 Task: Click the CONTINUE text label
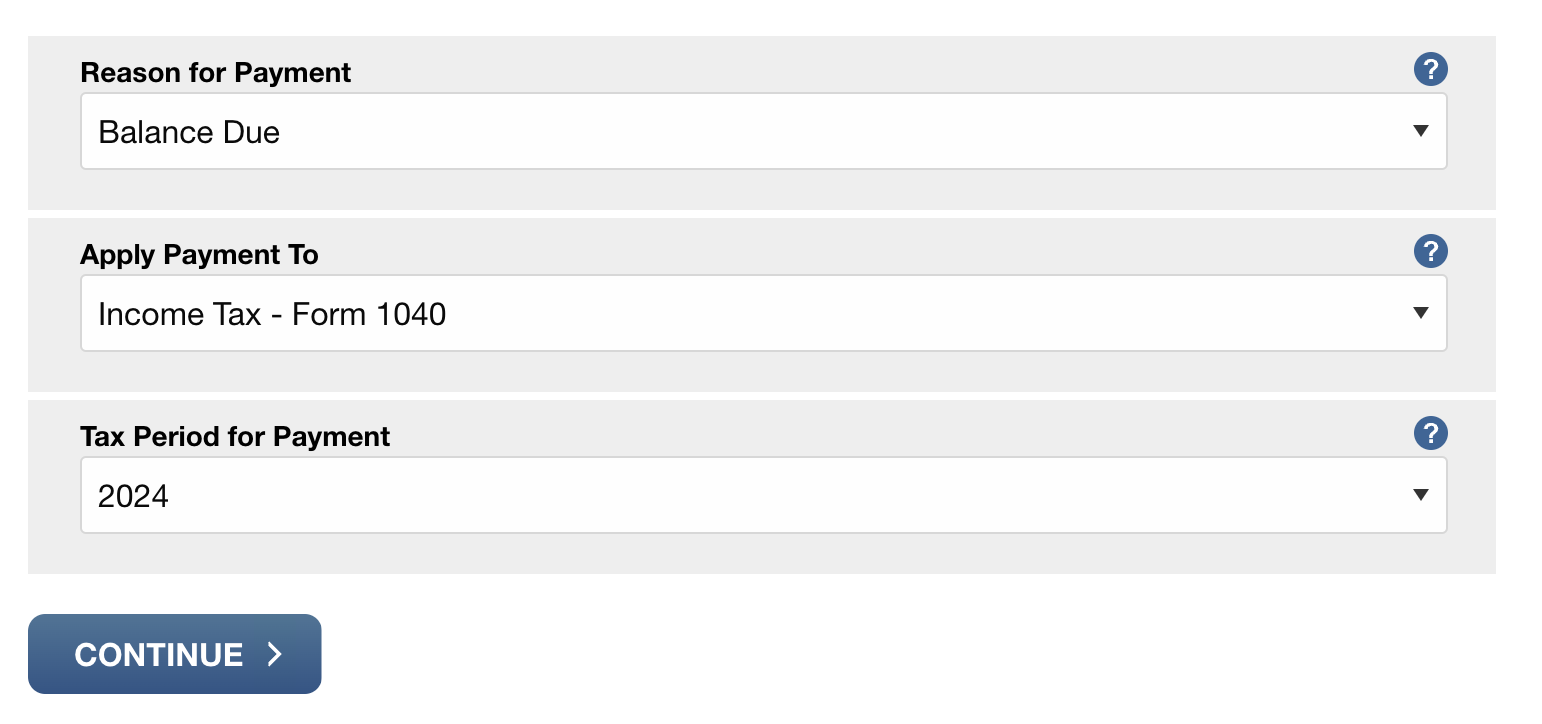tap(159, 655)
